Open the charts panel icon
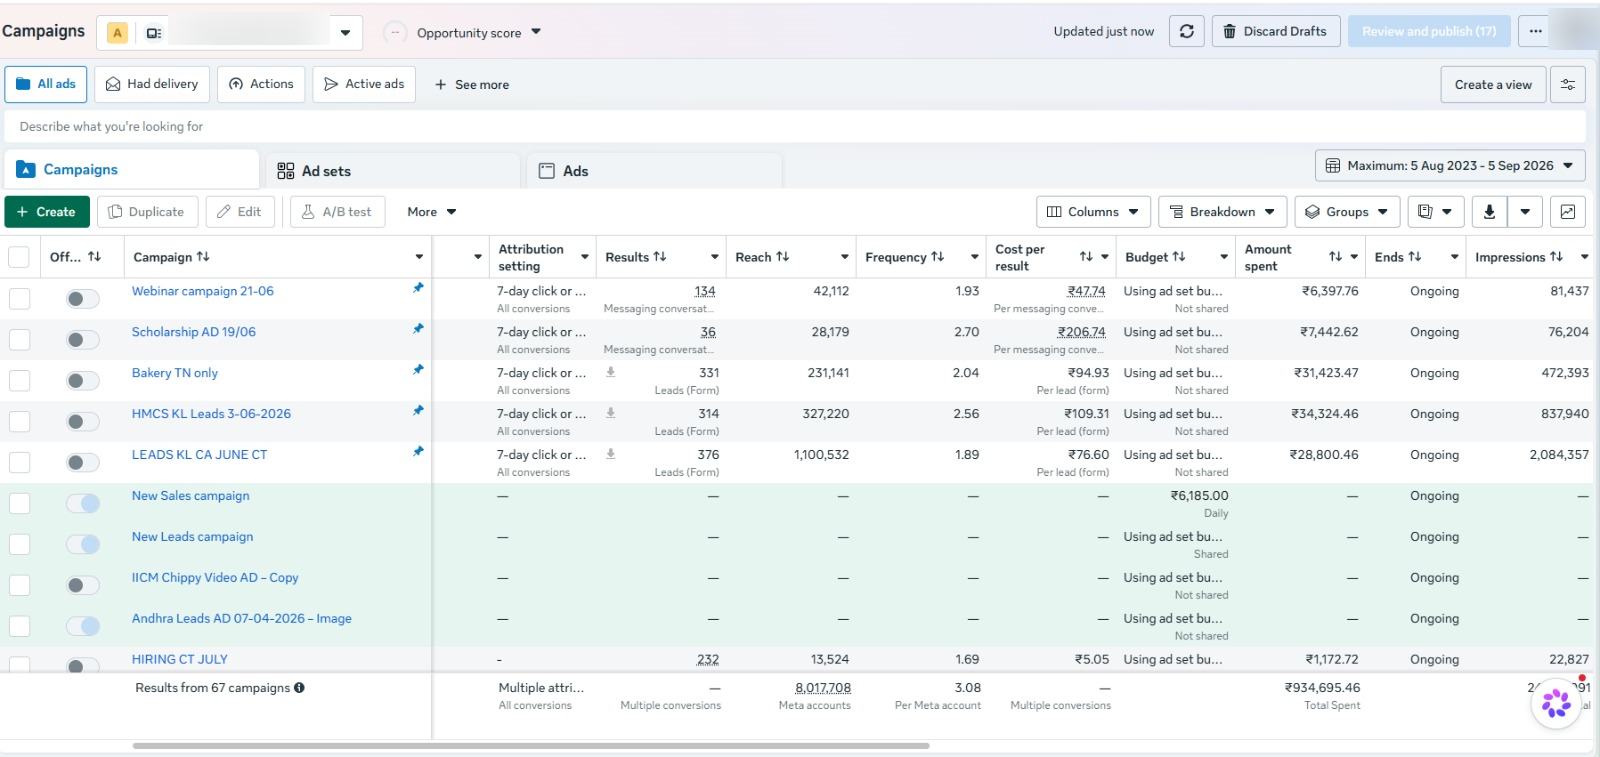 [x=1568, y=212]
